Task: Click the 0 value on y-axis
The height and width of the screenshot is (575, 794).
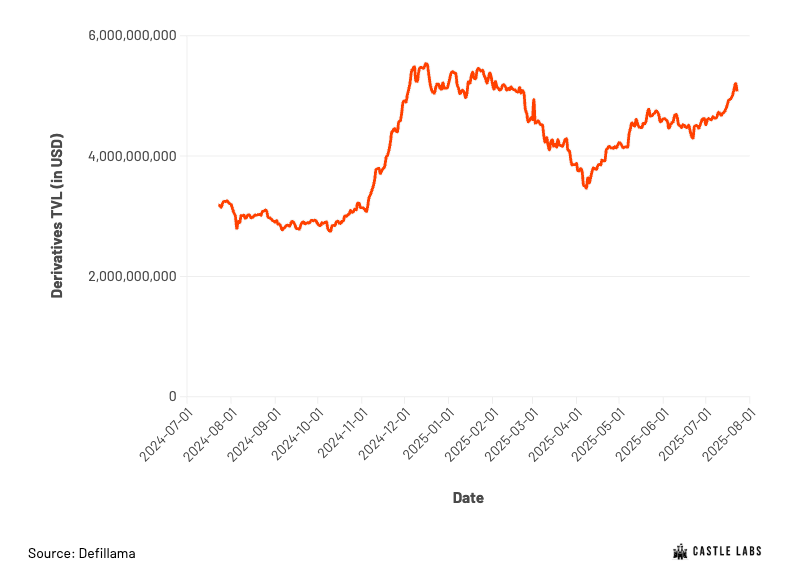Action: [173, 396]
